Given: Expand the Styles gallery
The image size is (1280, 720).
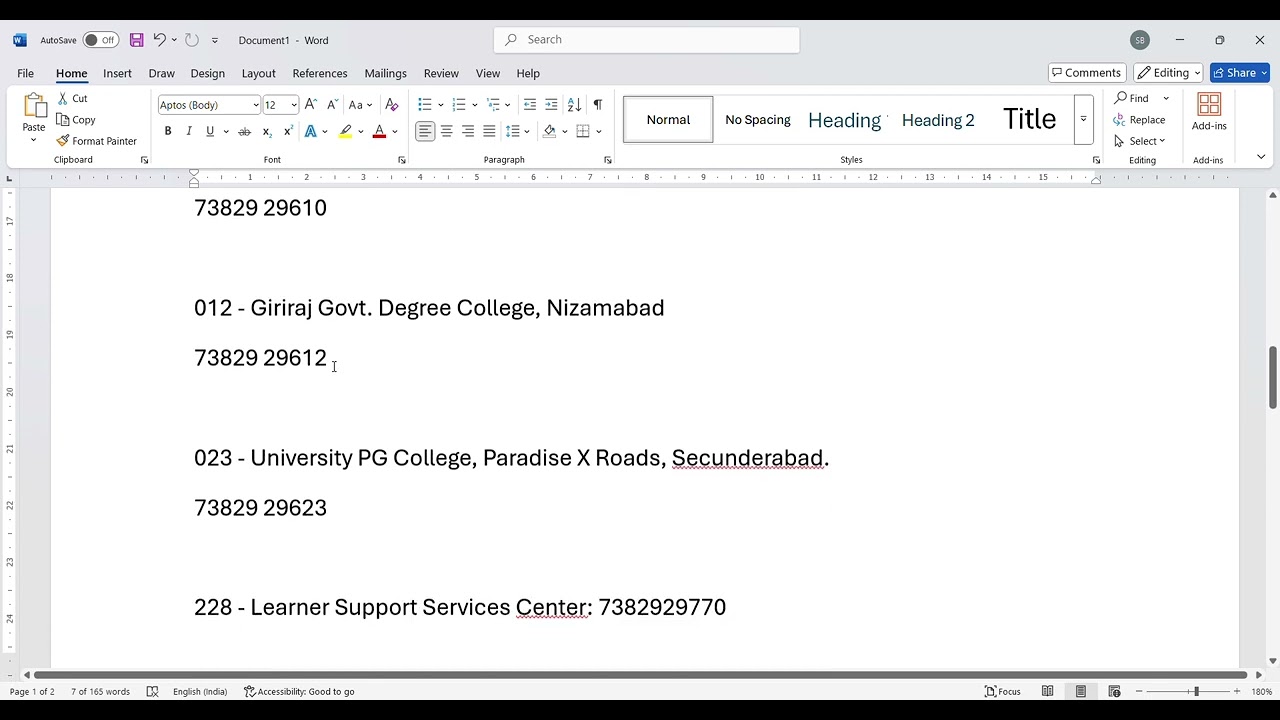Looking at the screenshot, I should 1083,119.
